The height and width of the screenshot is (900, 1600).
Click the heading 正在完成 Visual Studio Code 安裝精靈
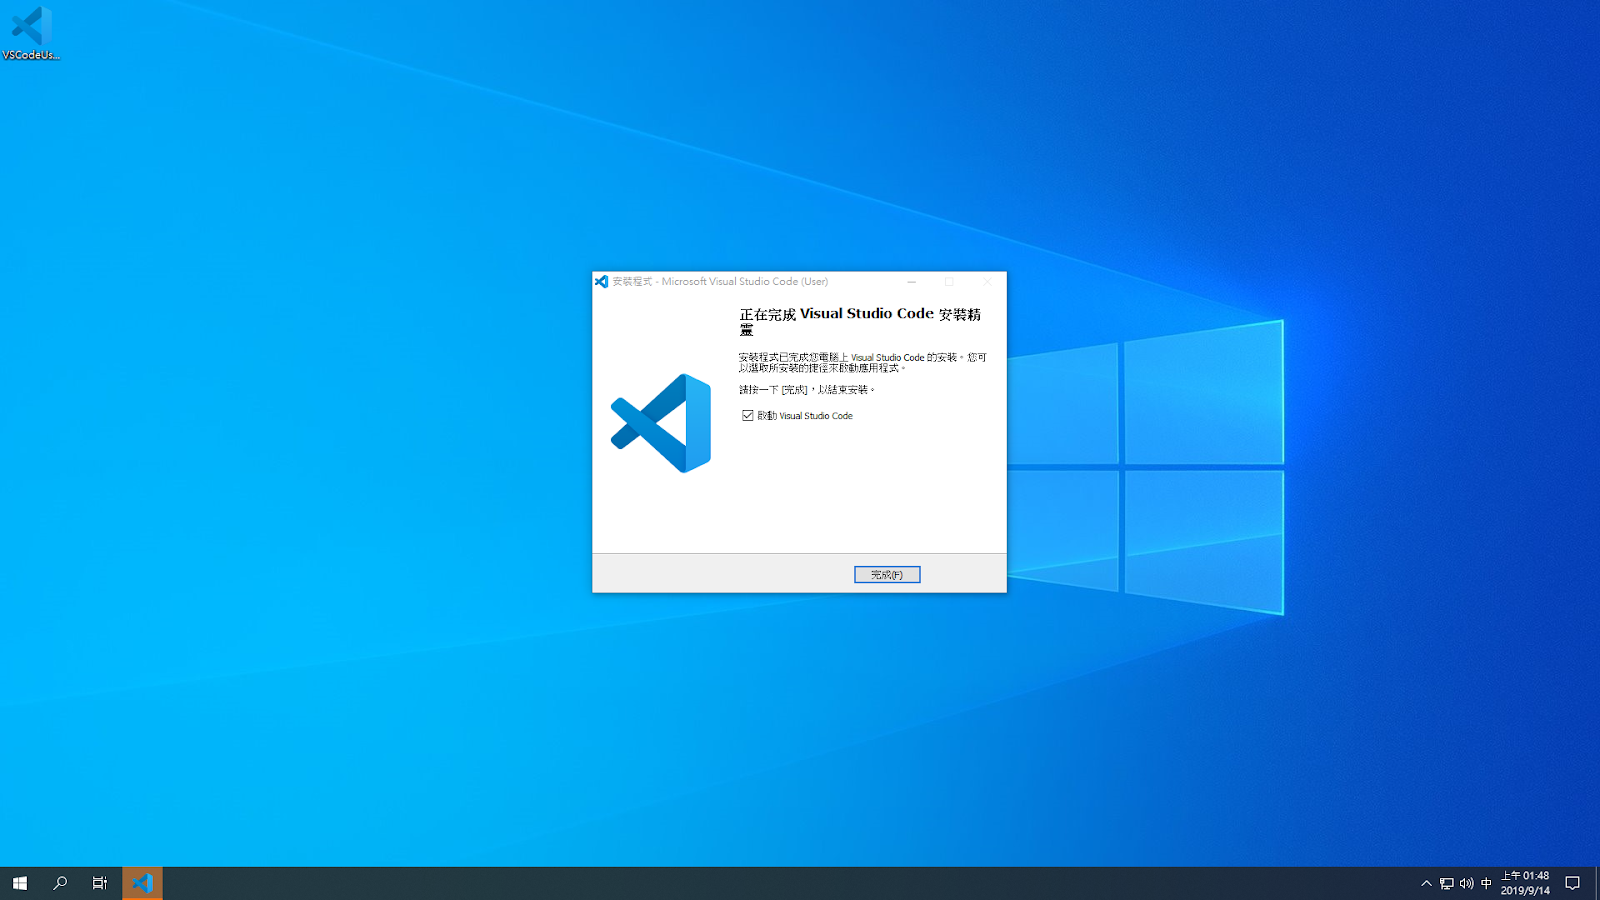click(x=860, y=321)
